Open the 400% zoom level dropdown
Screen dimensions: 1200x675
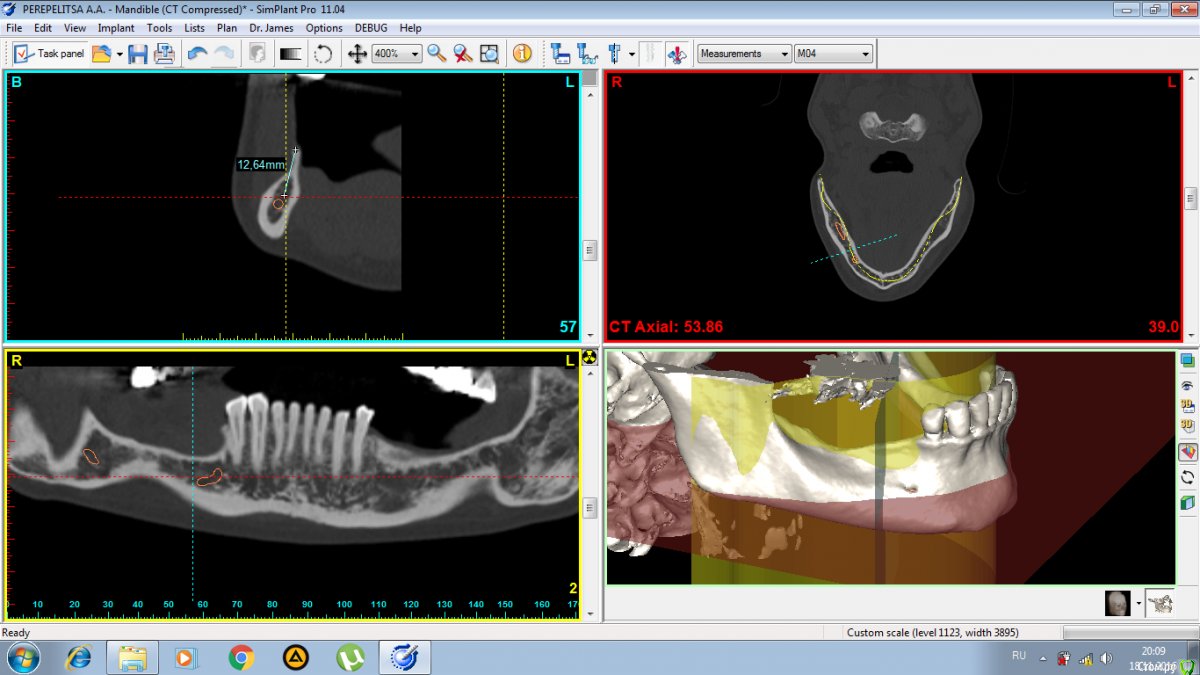[396, 54]
